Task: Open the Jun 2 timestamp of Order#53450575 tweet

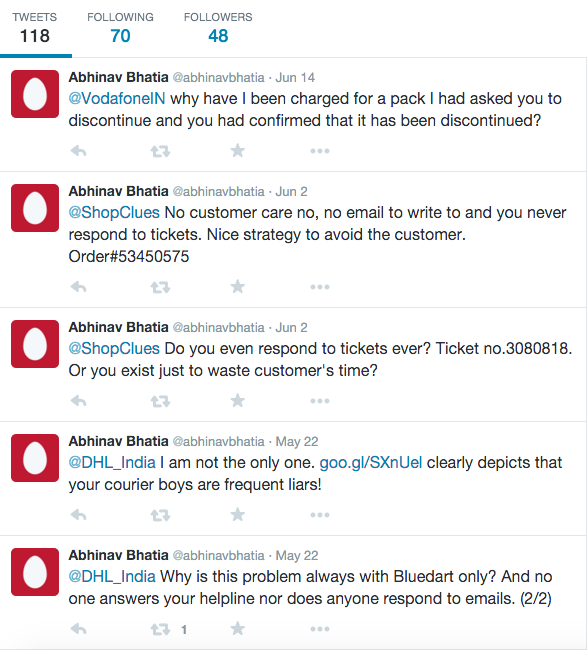Action: click(x=291, y=192)
